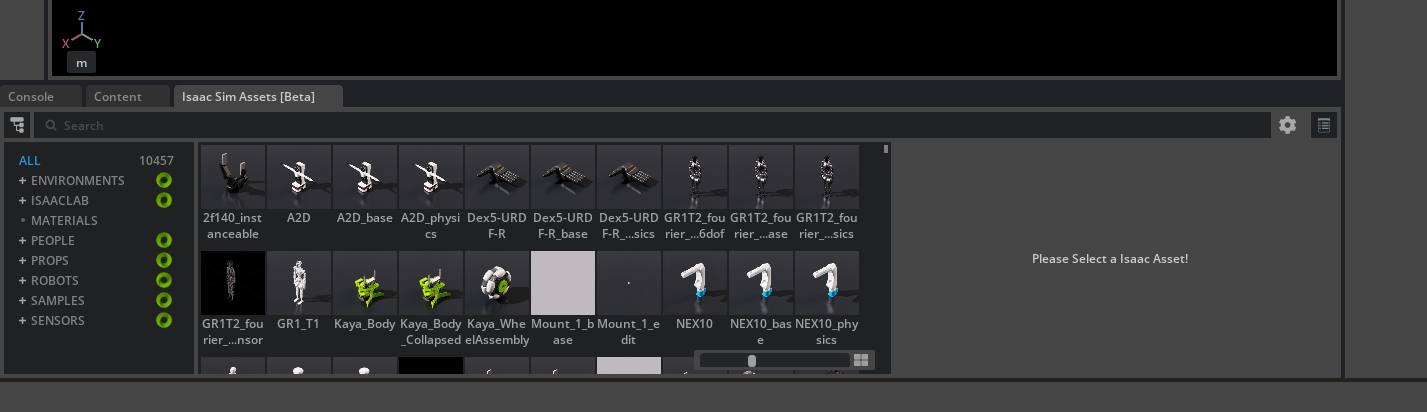Viewport: 1427px width, 412px height.
Task: Expand the ENVIRONMENTS category
Action: click(x=22, y=181)
